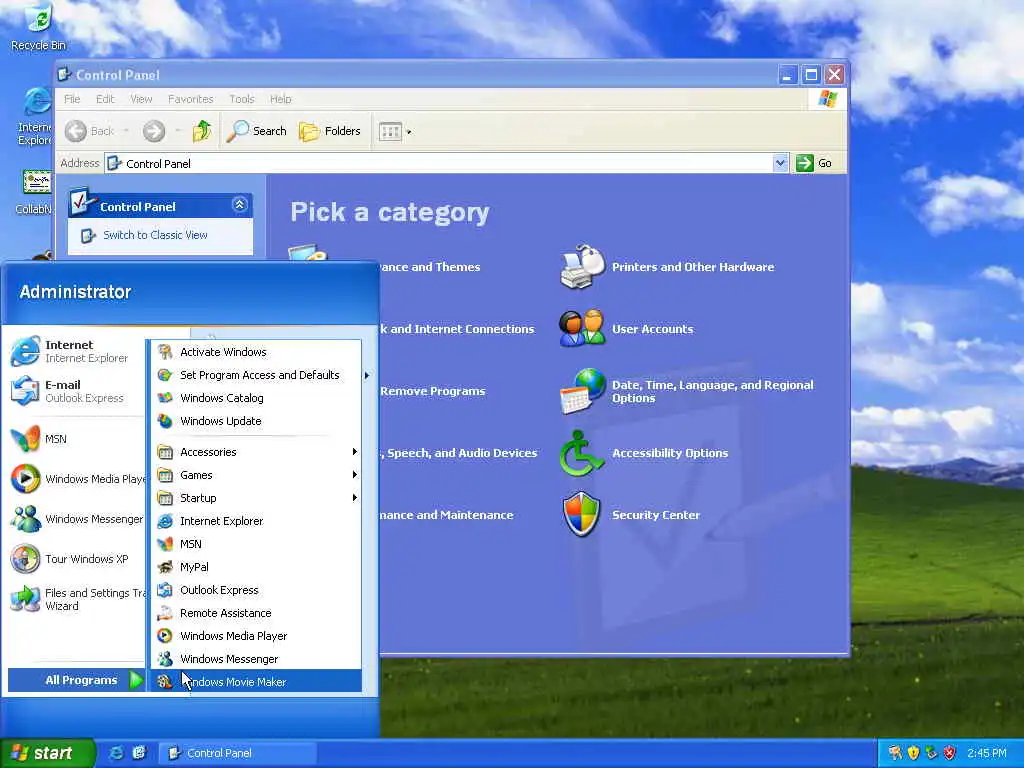Click the Accessories folder icon
This screenshot has height=768, width=1024.
coord(165,452)
